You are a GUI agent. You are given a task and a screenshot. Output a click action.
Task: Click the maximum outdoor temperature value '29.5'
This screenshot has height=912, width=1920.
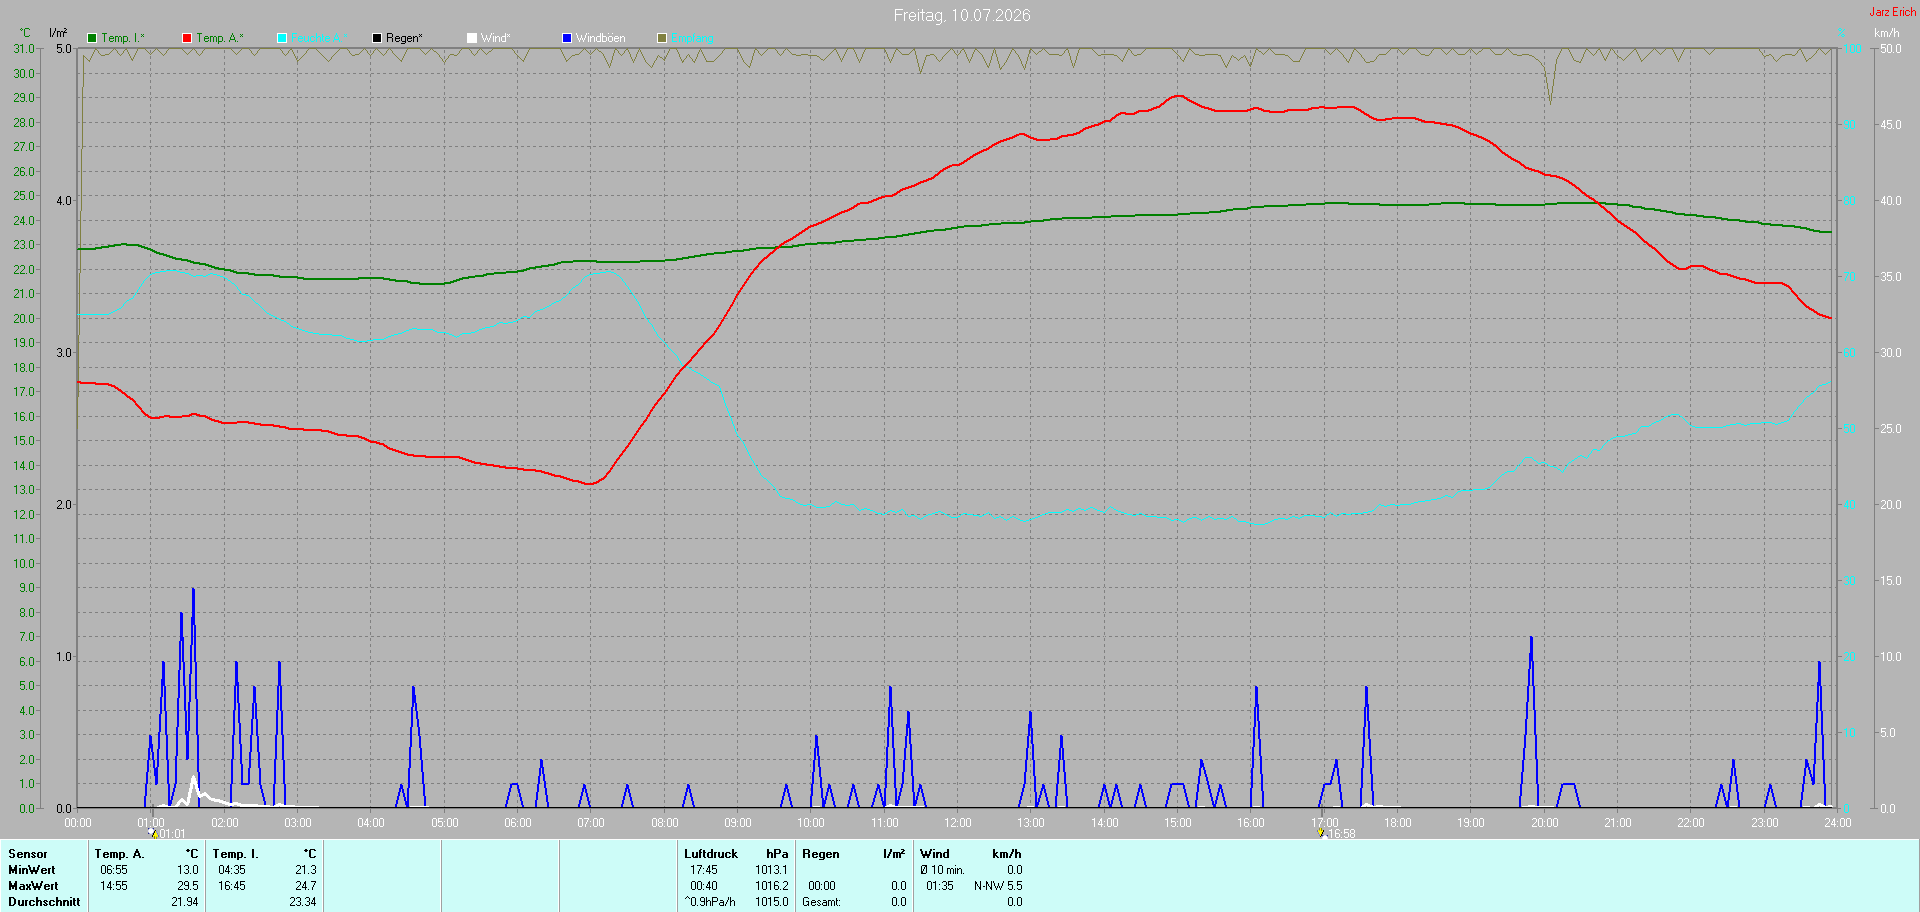(188, 886)
